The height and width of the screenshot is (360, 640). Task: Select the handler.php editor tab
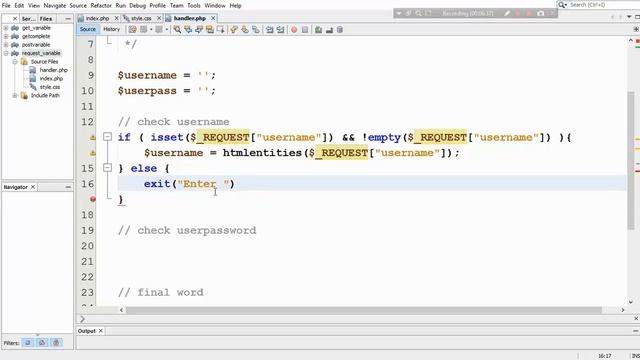coord(190,18)
